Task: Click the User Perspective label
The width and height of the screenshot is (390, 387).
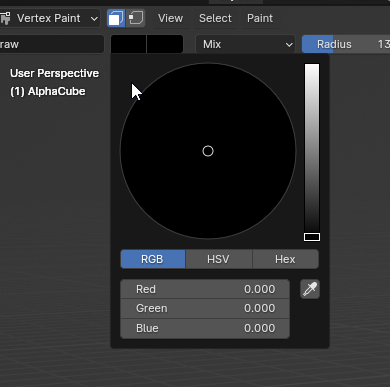Action: pyautogui.click(x=54, y=73)
